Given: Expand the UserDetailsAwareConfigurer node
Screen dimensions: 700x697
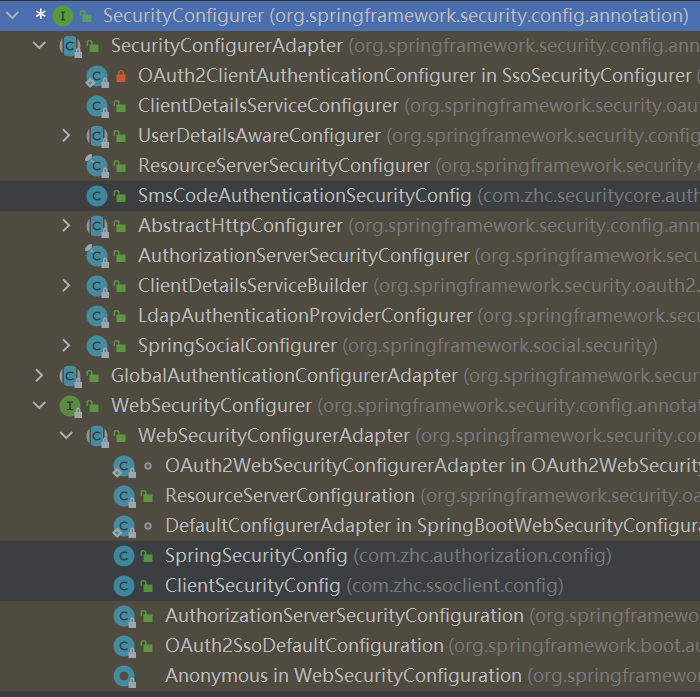Looking at the screenshot, I should (66, 136).
